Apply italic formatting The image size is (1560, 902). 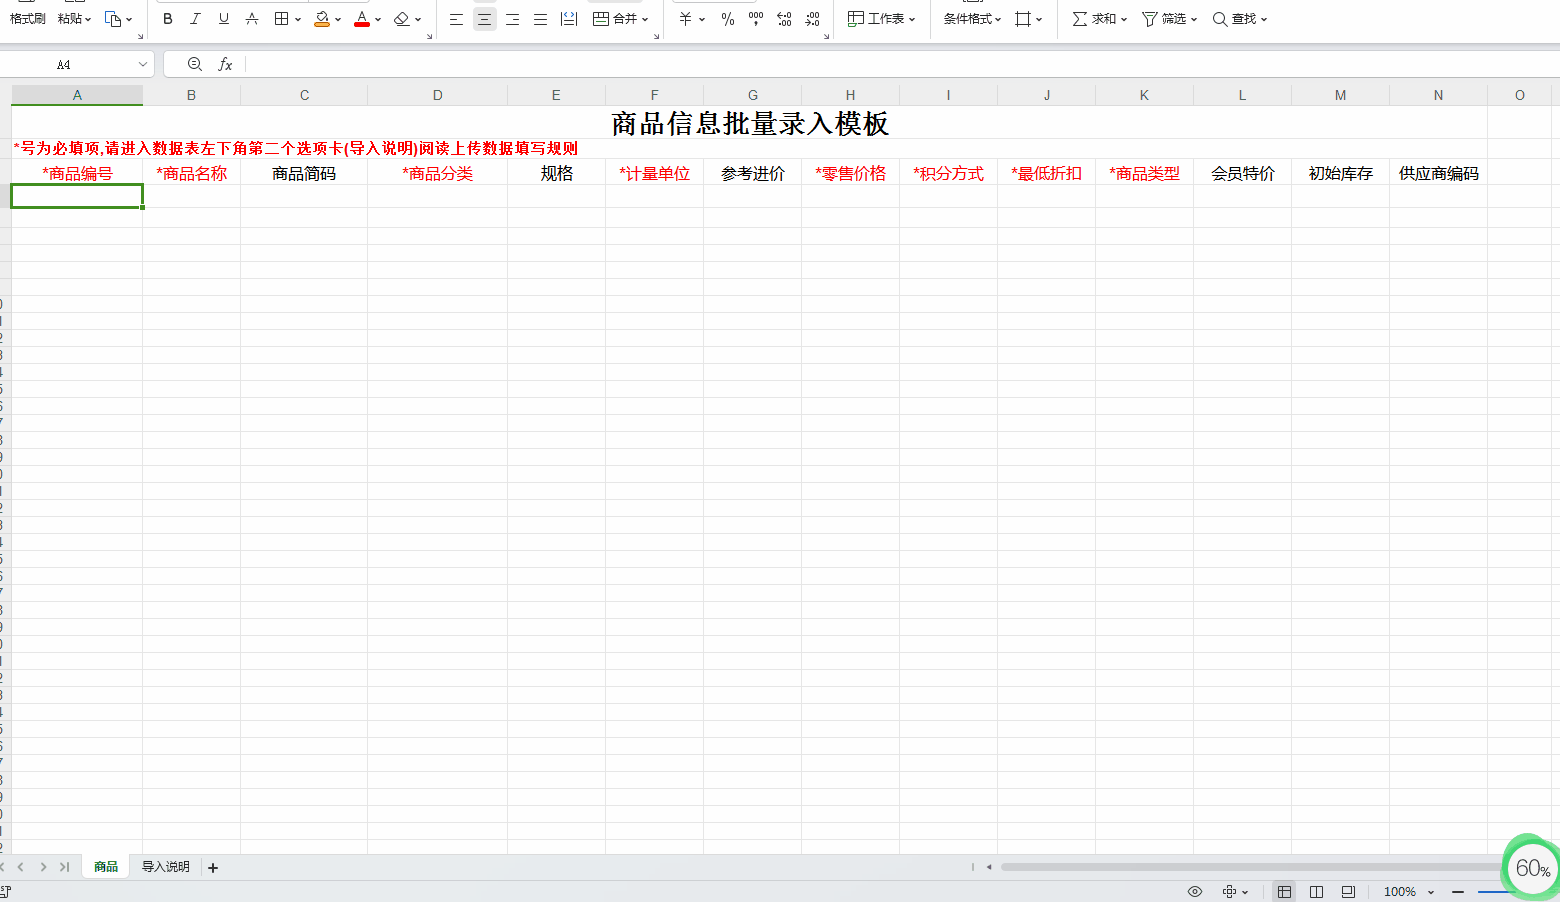195,18
